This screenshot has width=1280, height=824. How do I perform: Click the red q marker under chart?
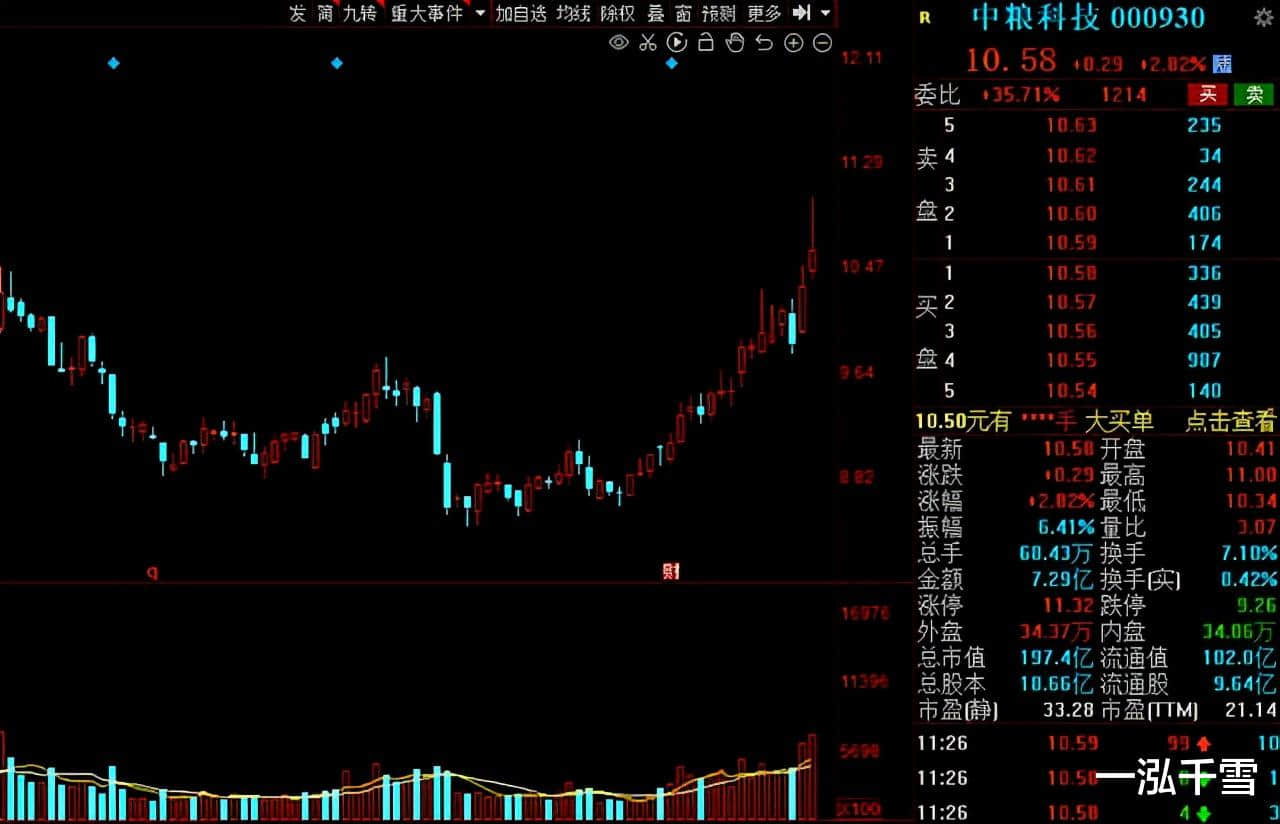click(153, 572)
